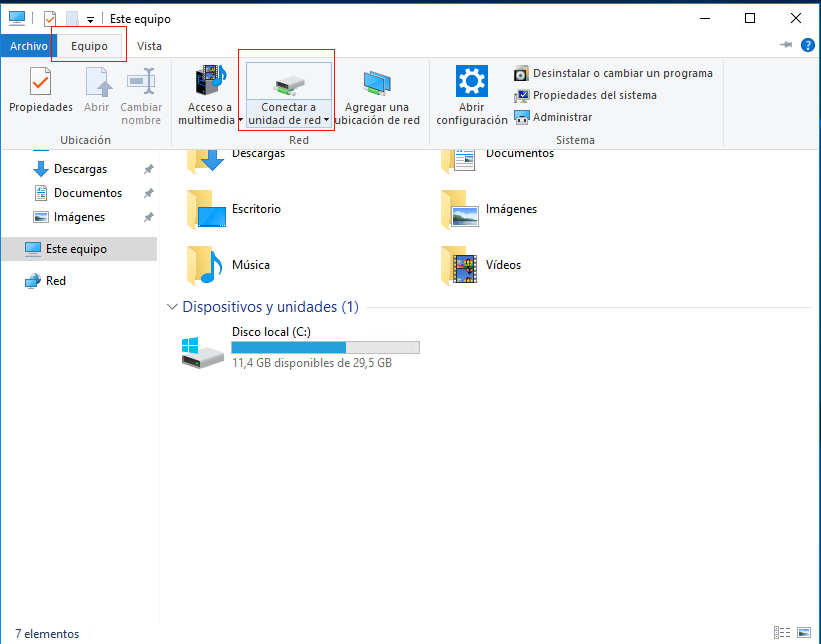Click the 'Sistema' ribbon group label
821x644 pixels.
click(575, 140)
